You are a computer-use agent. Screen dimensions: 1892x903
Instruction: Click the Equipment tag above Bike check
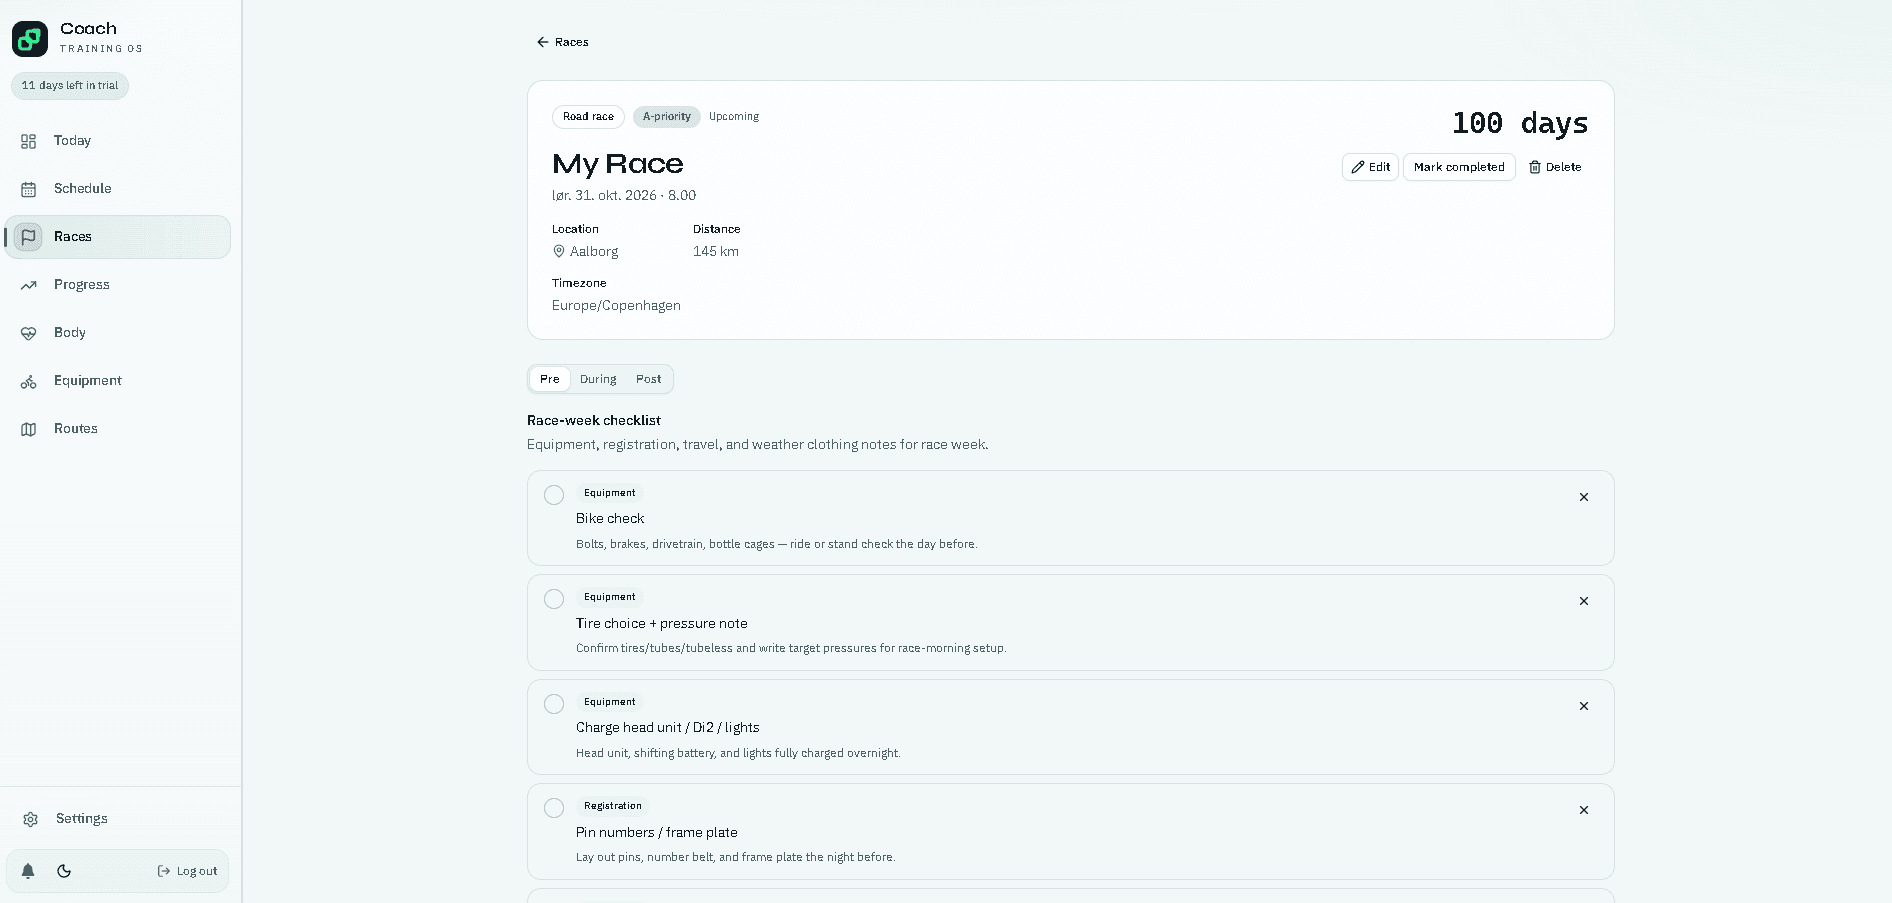point(610,493)
